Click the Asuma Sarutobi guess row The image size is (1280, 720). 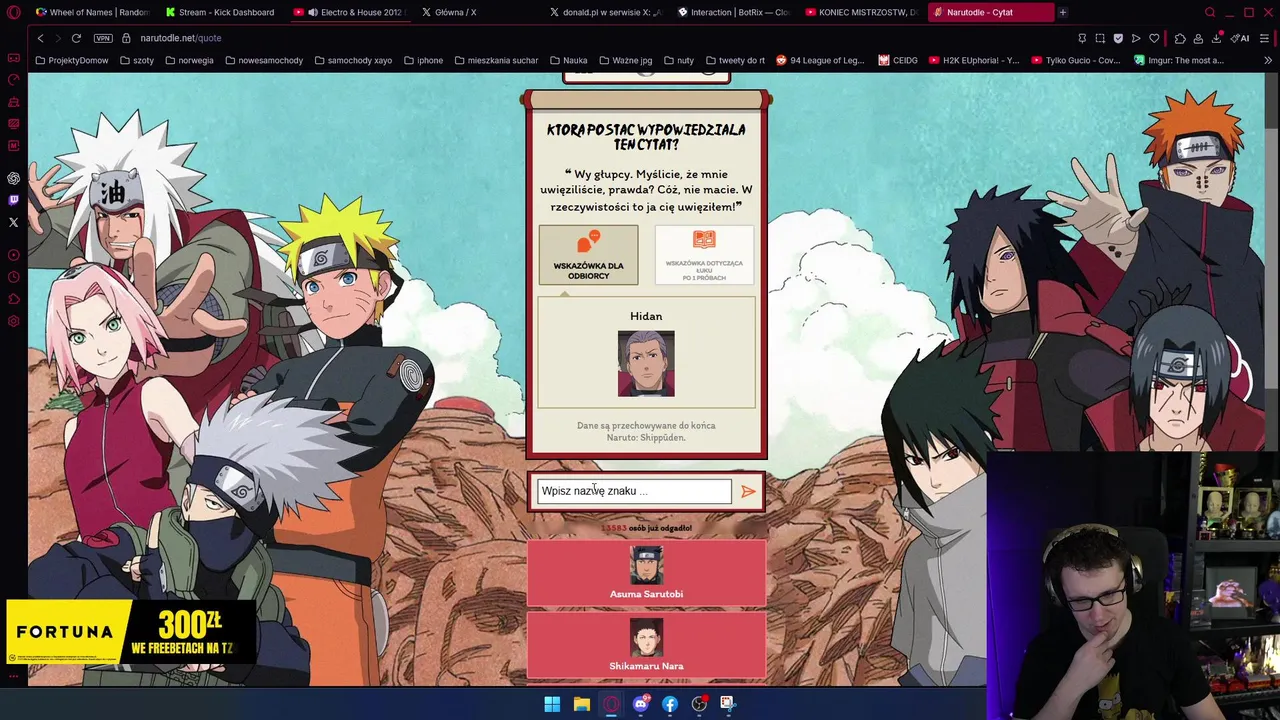[646, 573]
